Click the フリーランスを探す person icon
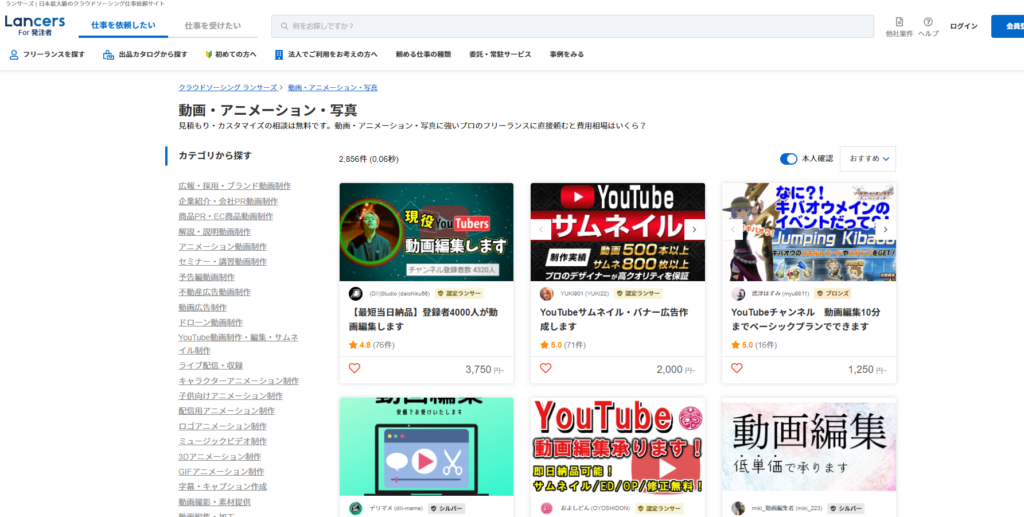This screenshot has width=1024, height=517. tap(14, 55)
